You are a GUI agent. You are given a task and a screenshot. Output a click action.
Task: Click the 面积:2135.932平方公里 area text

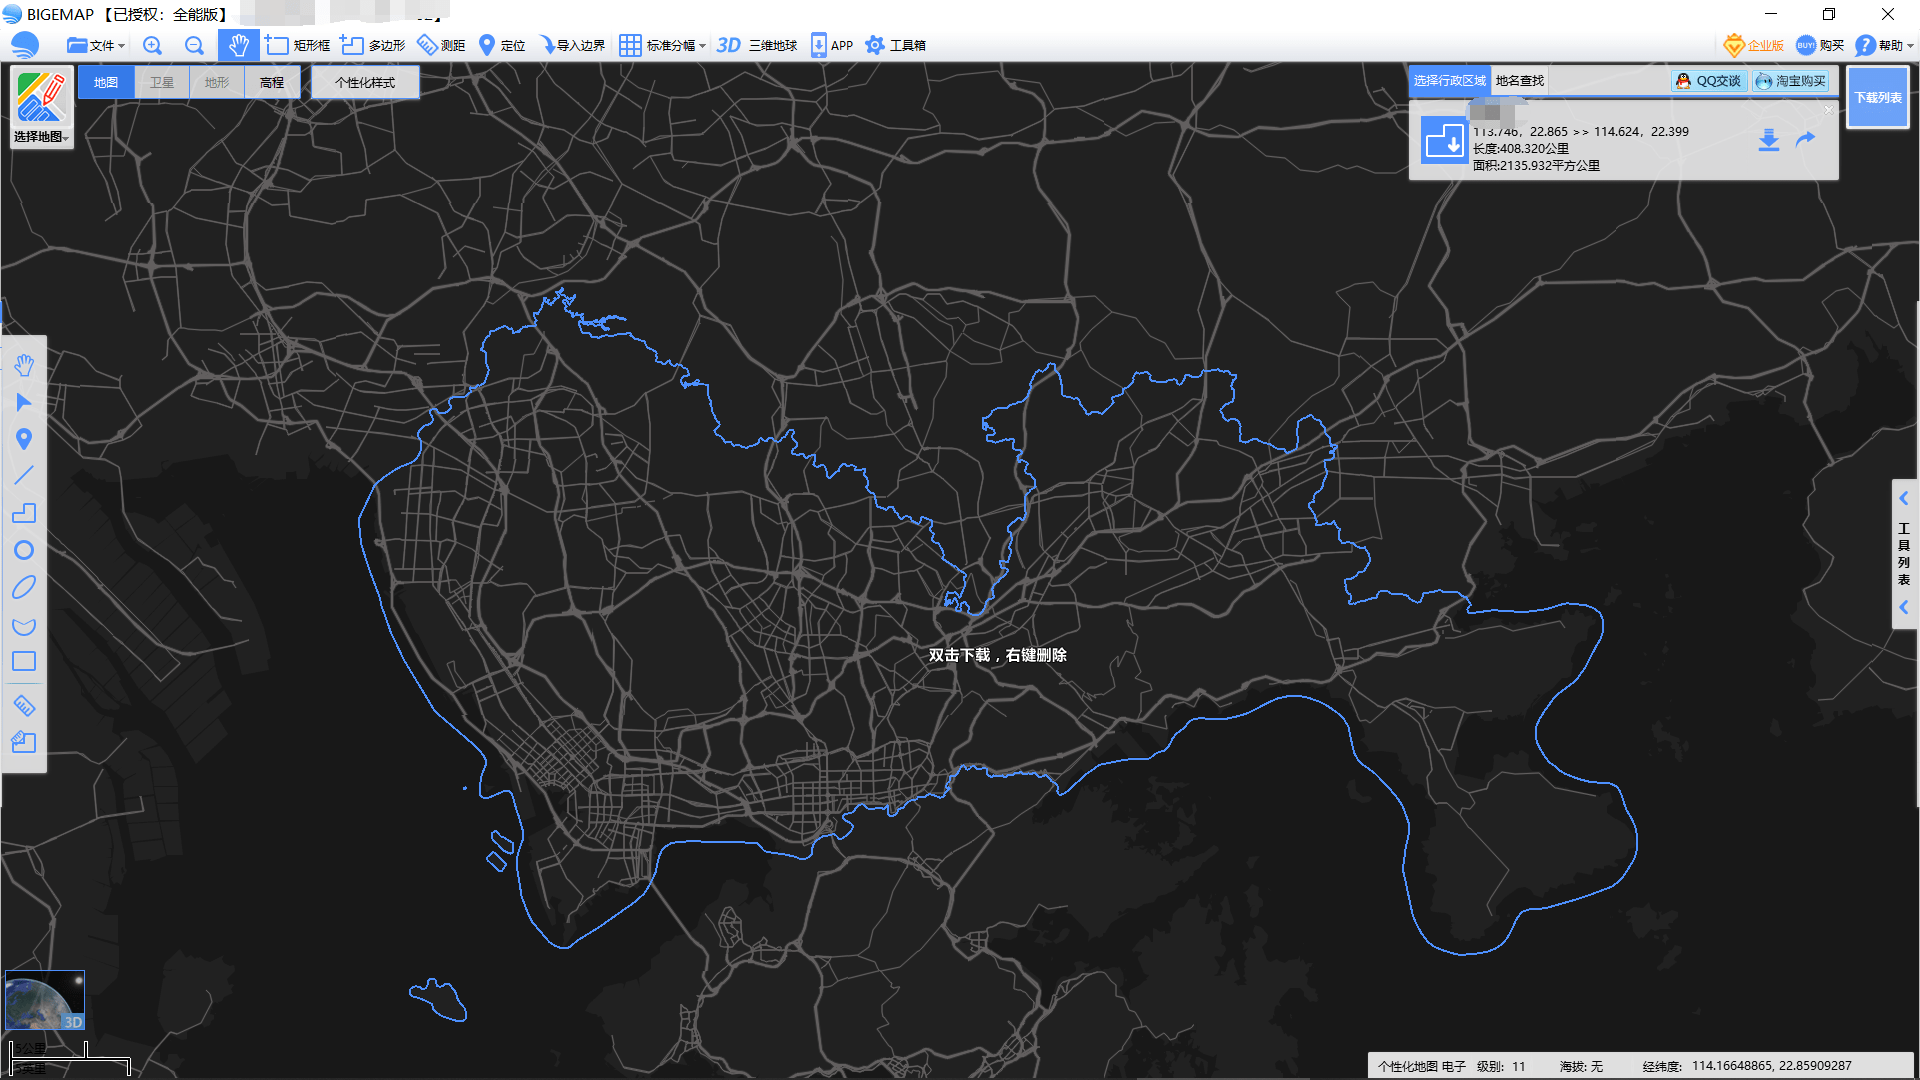coord(1536,166)
